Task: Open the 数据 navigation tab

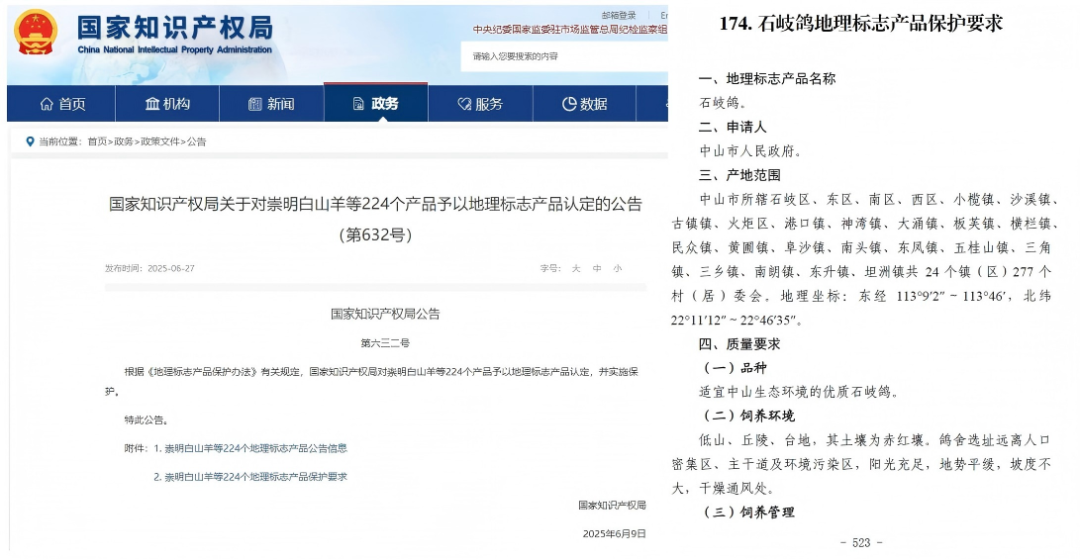Action: pos(584,104)
